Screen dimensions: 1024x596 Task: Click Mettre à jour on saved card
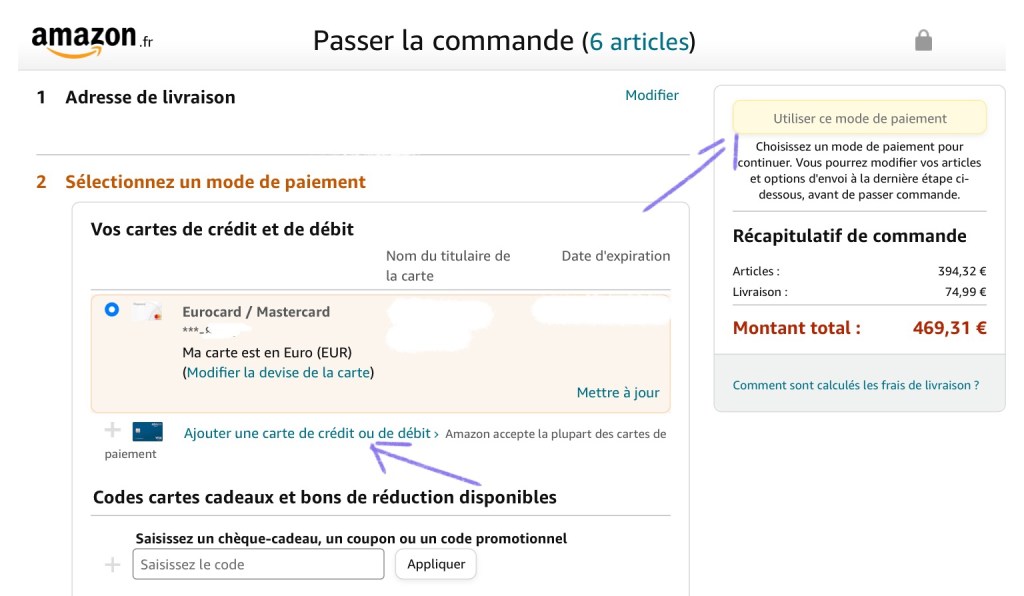point(618,392)
